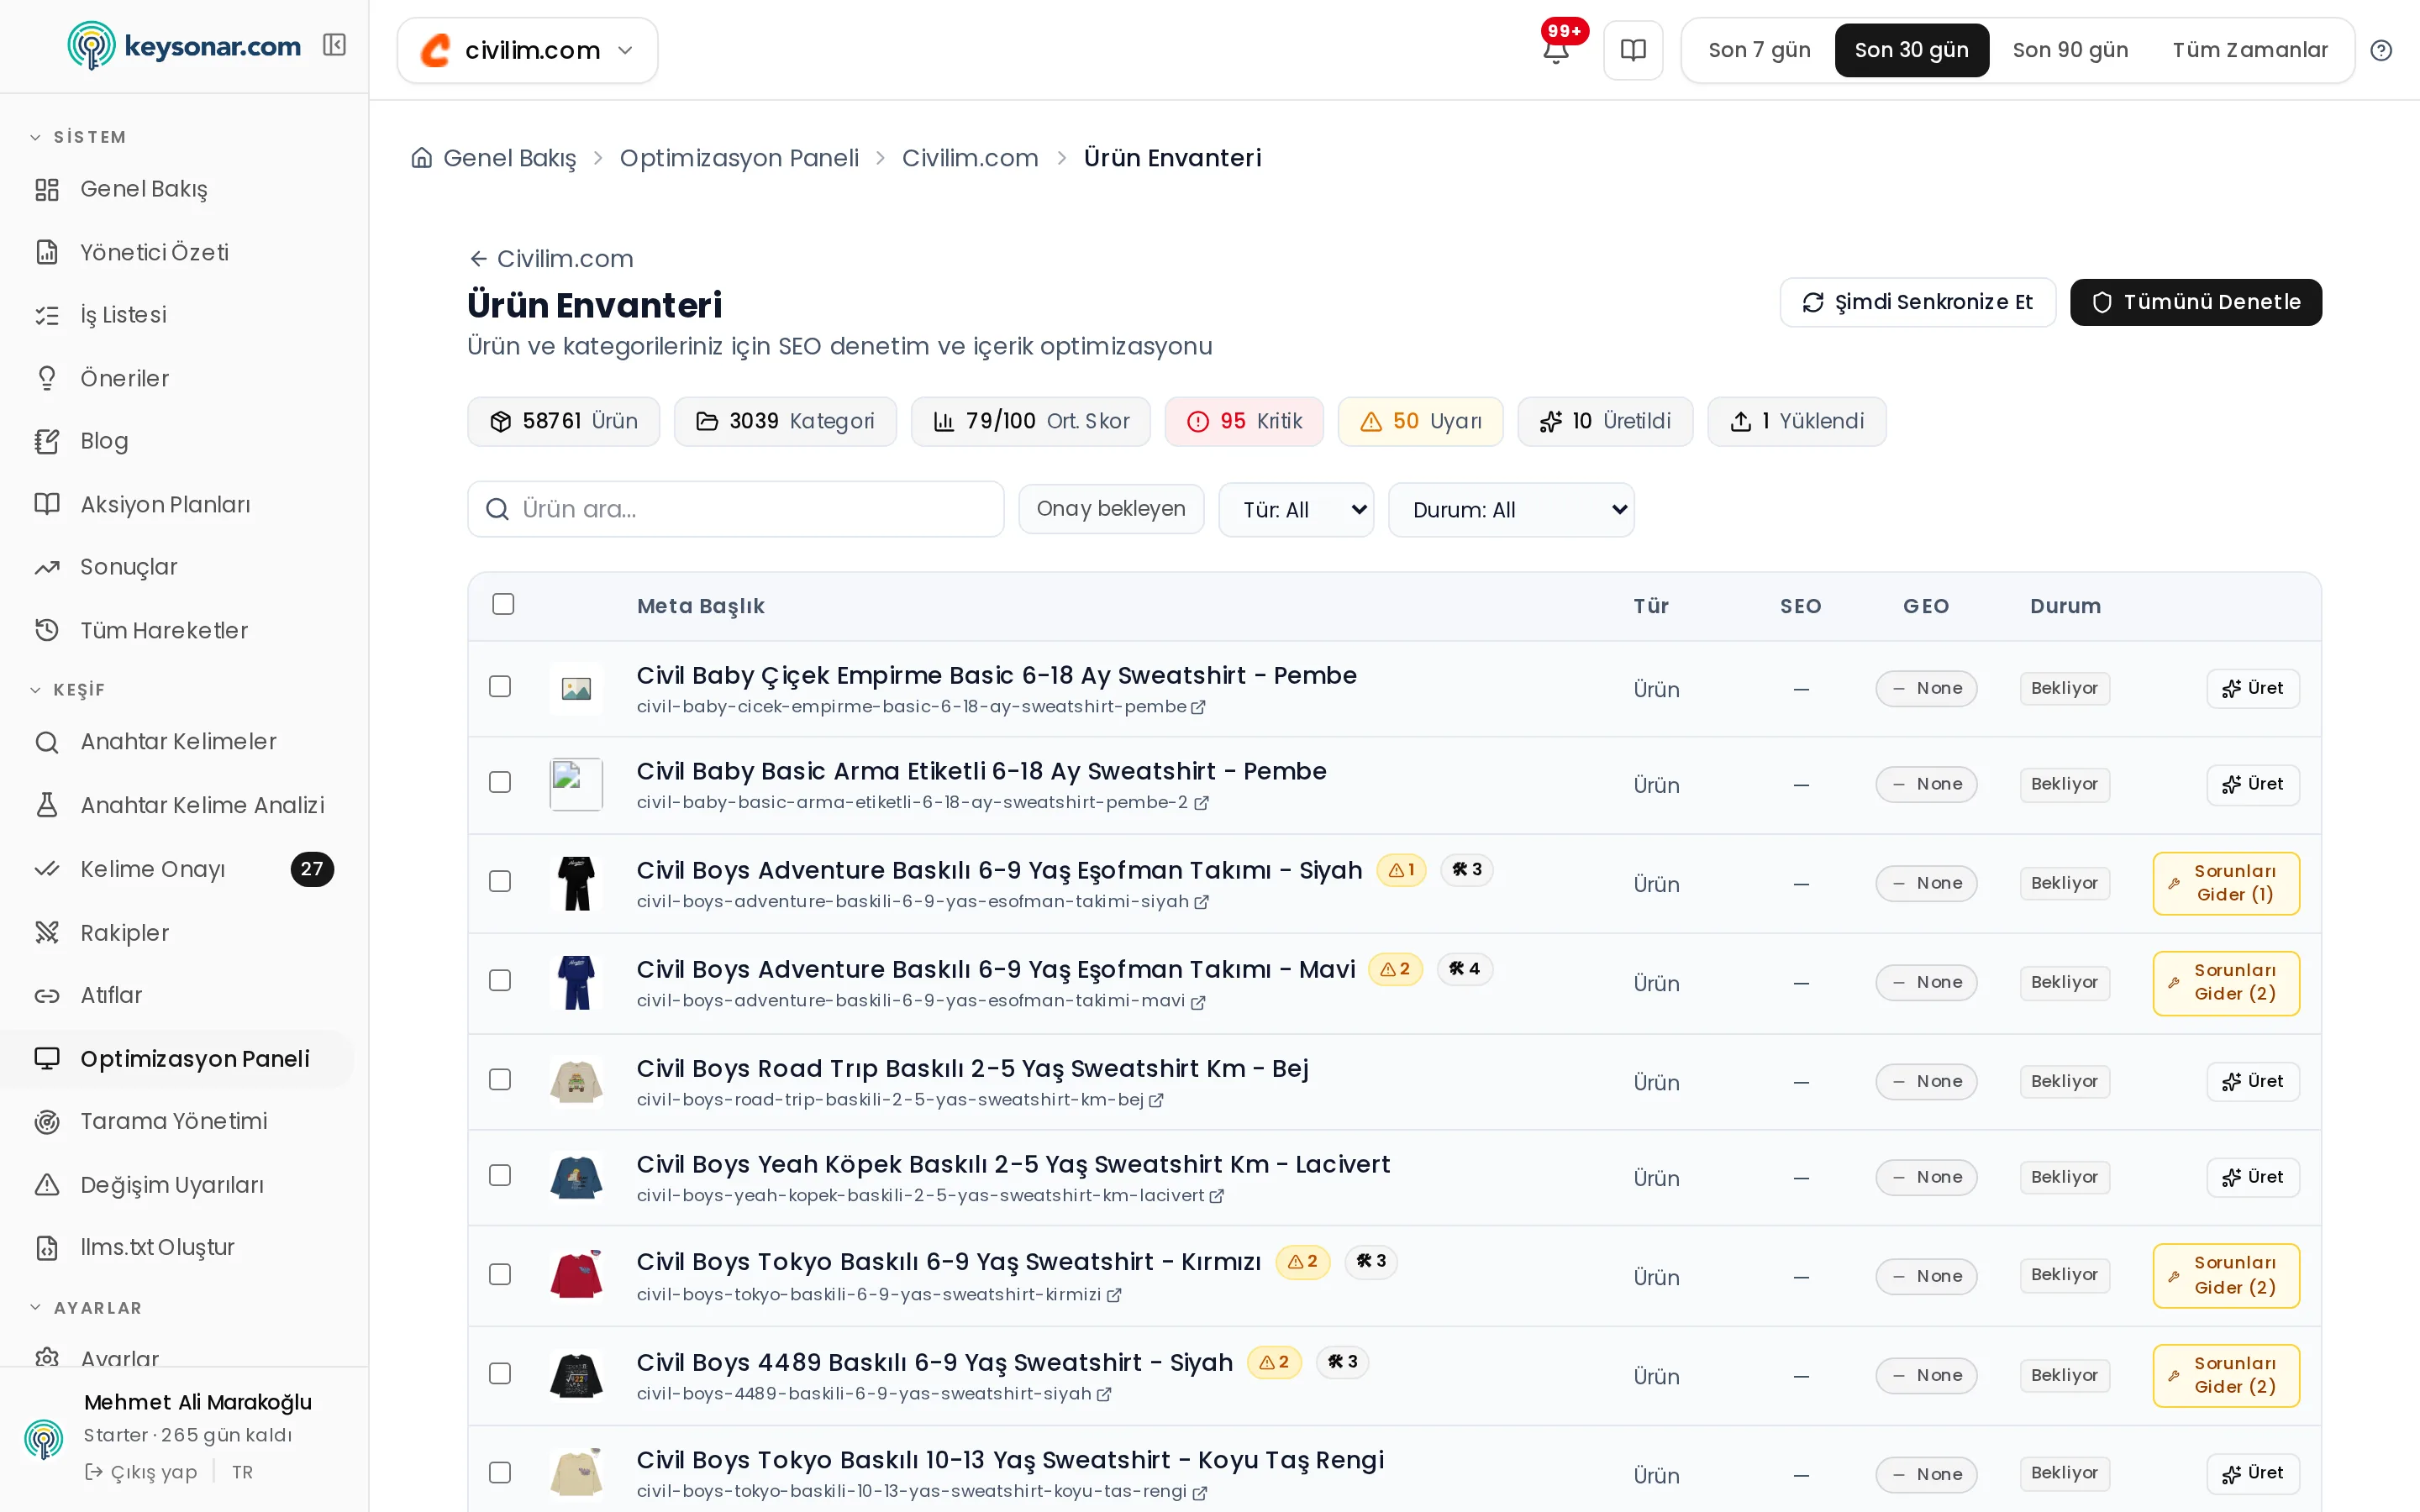Click warning badge on Tokyo Sweatshirt Kırmızı
Viewport: 2420px width, 1512px height.
(x=1303, y=1262)
